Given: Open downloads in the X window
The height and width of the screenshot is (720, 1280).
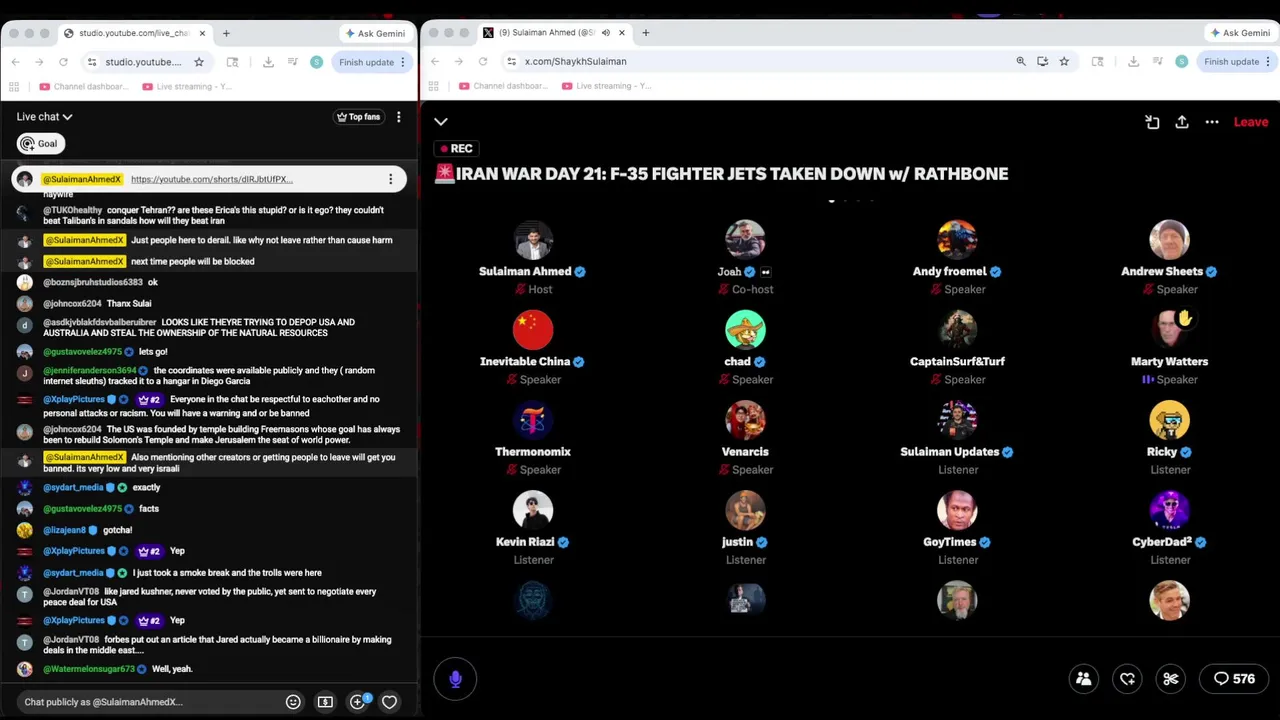Looking at the screenshot, I should tap(1133, 62).
